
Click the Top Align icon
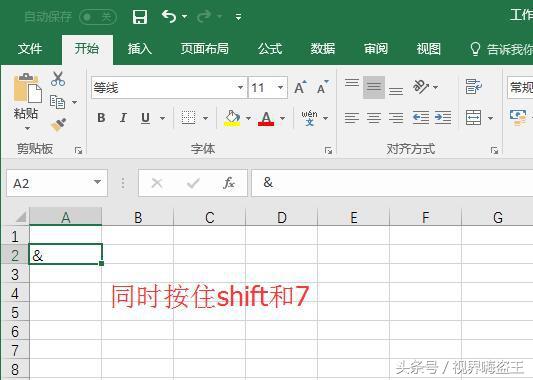tap(352, 83)
